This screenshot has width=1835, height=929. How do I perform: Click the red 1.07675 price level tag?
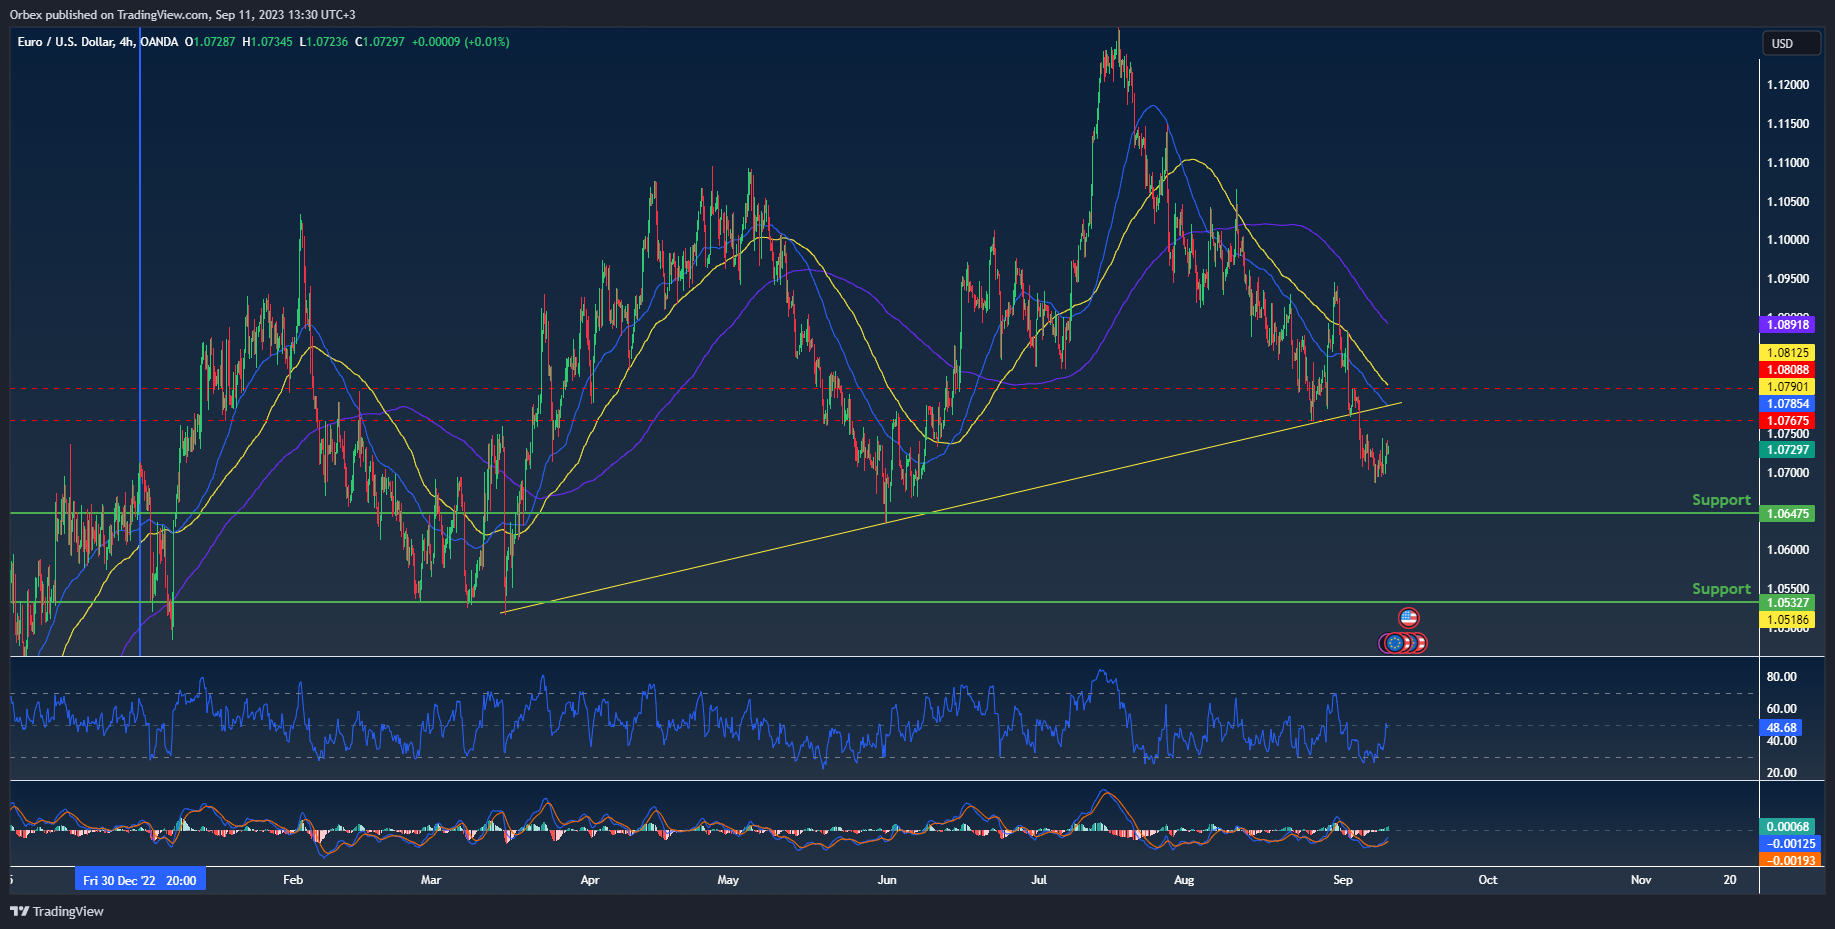1787,421
